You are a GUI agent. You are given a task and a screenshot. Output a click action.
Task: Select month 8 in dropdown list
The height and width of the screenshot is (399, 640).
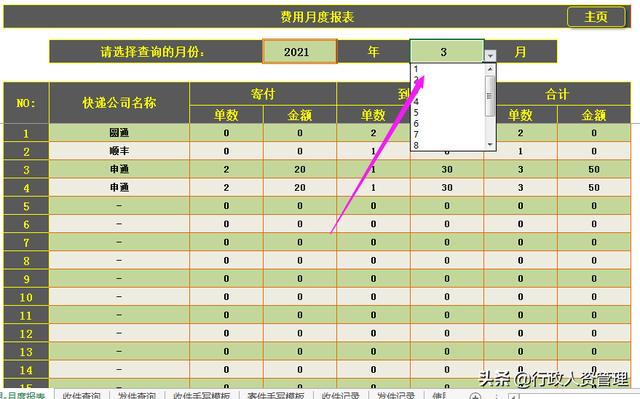point(448,145)
